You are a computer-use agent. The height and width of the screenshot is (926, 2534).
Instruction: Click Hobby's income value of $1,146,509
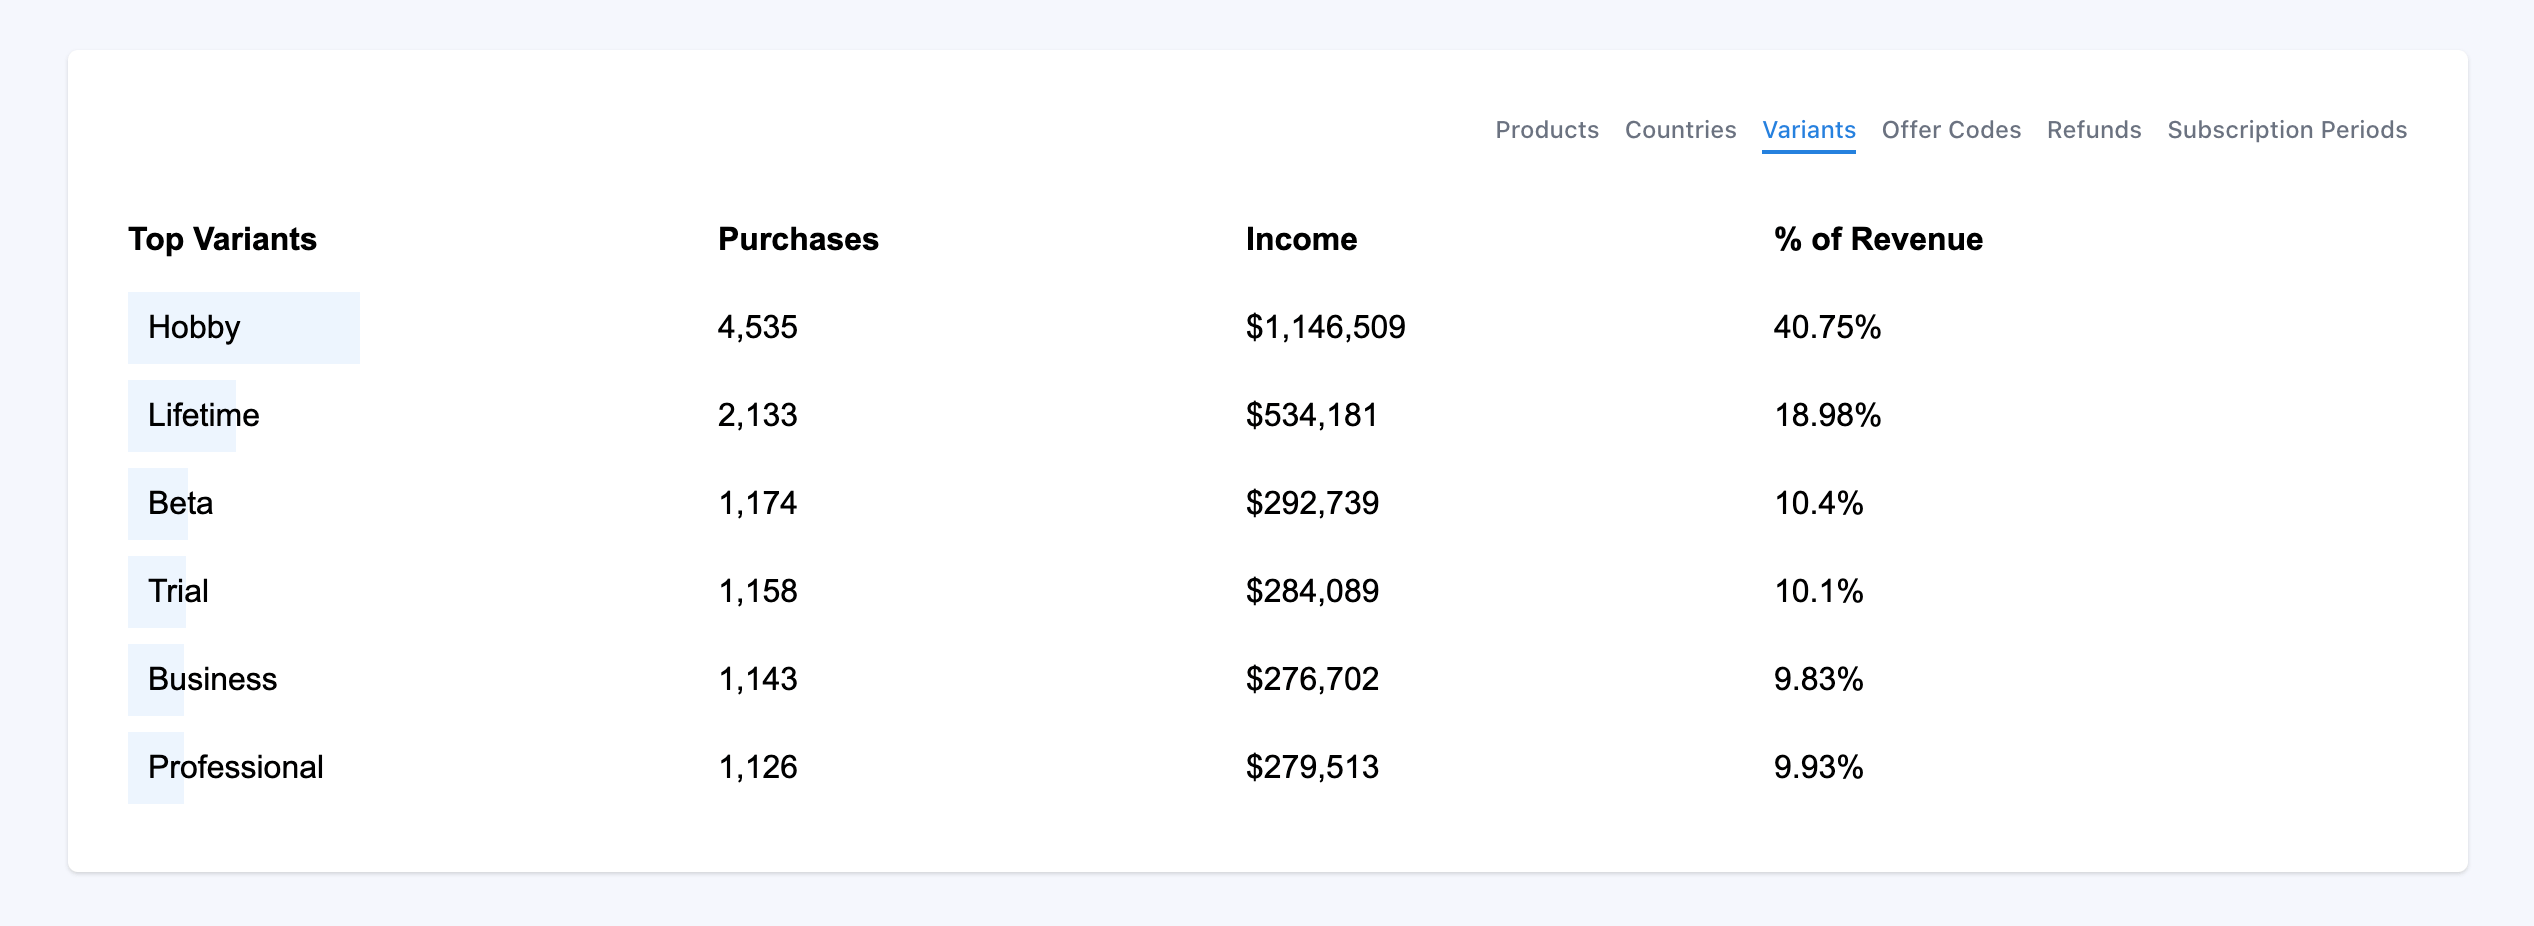pyautogui.click(x=1324, y=327)
